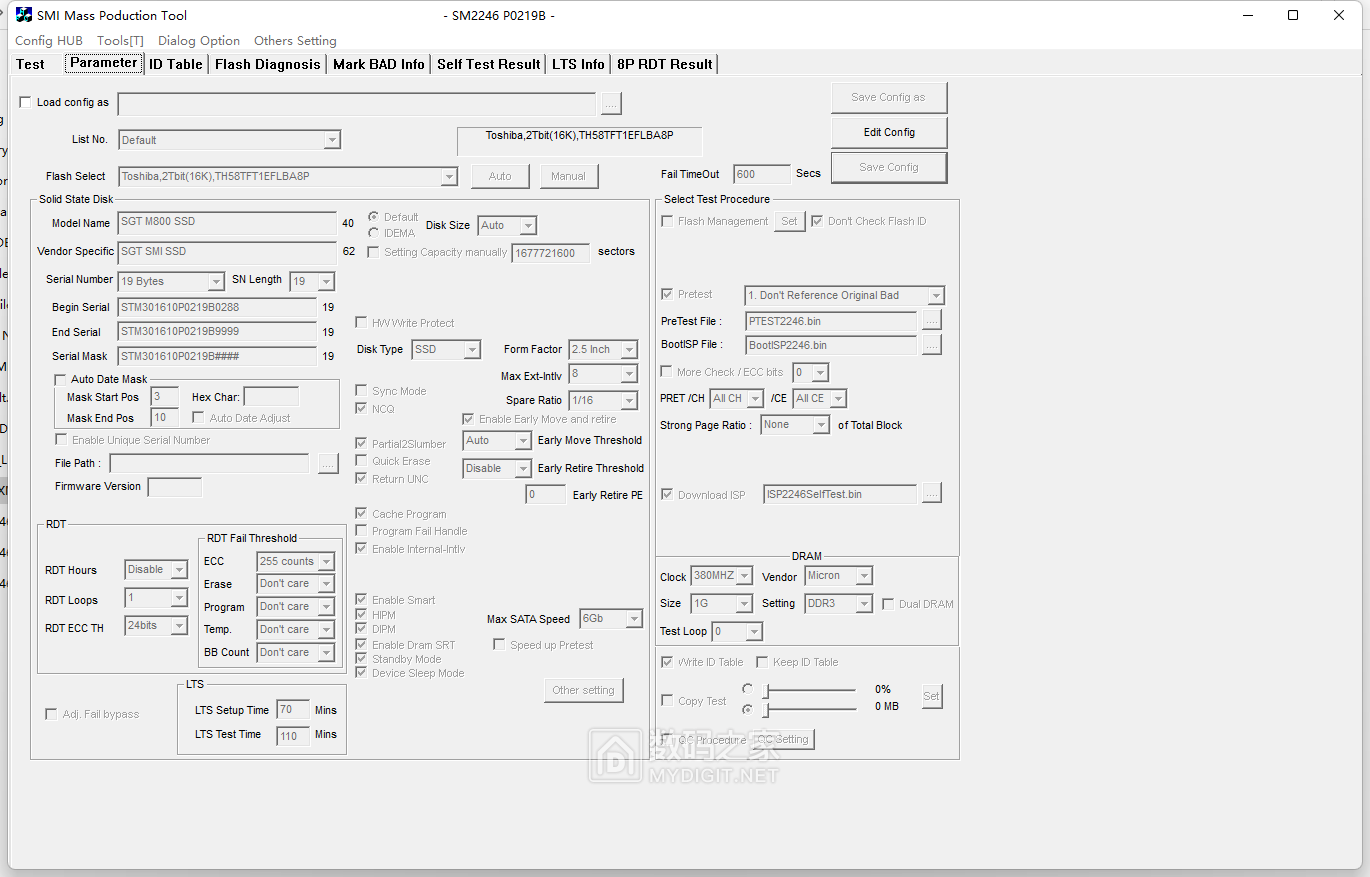
Task: Click browse button next to Load config field
Action: [x=611, y=103]
